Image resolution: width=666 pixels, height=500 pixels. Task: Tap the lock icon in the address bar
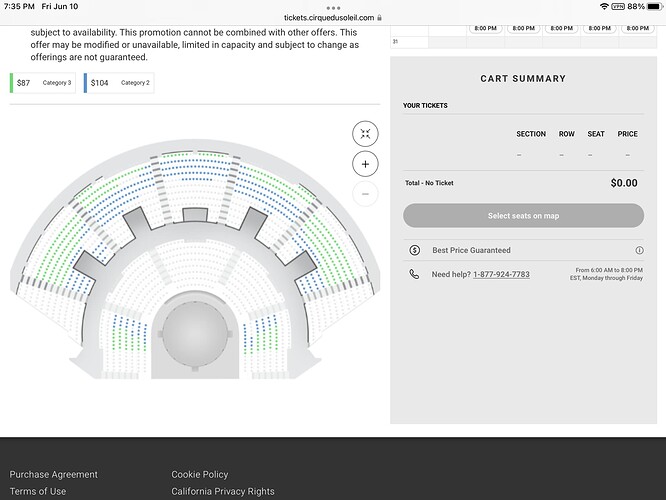pyautogui.click(x=379, y=18)
